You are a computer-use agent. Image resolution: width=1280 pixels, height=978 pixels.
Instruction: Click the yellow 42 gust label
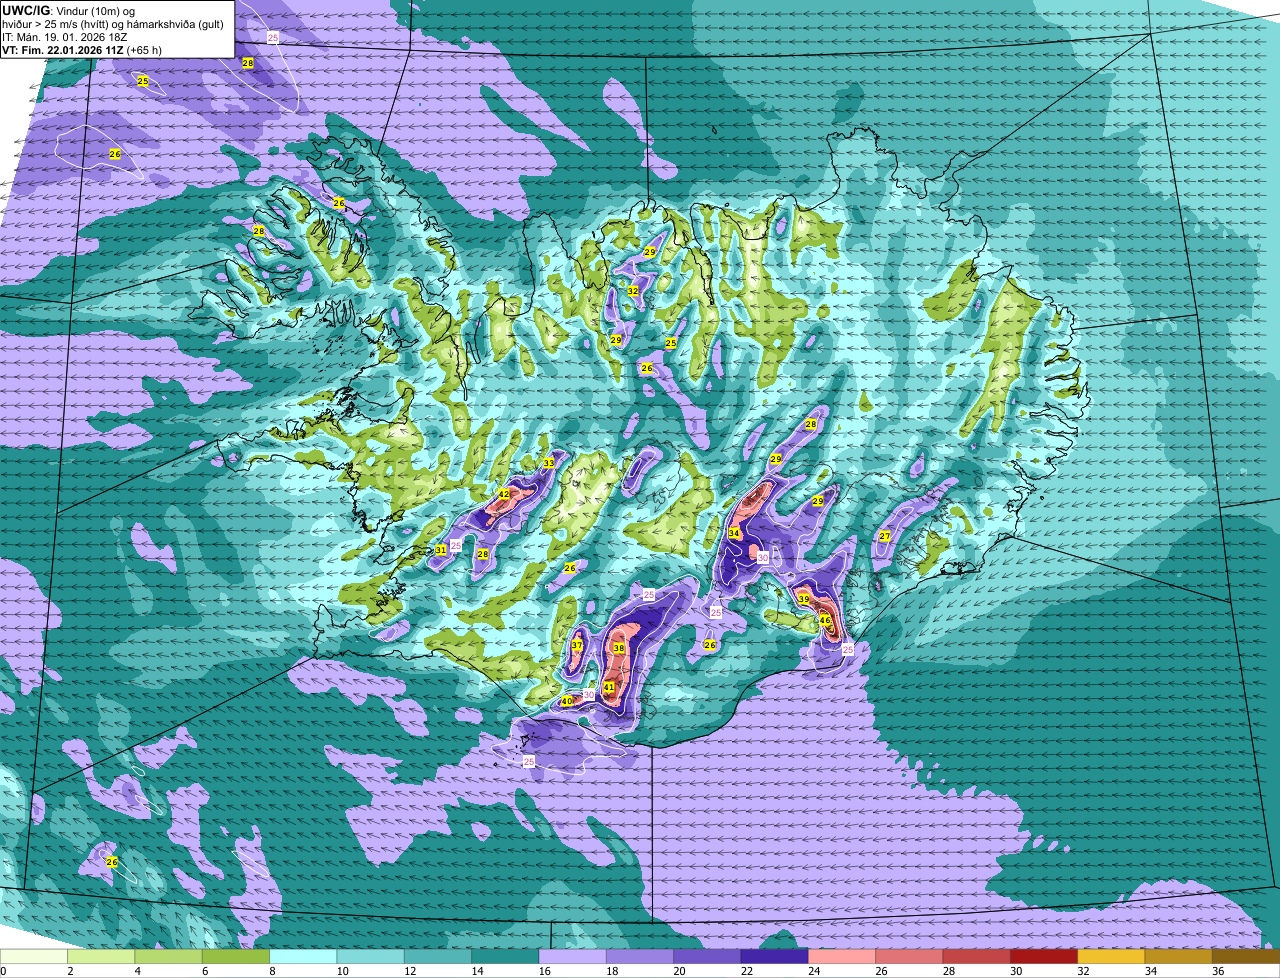pyautogui.click(x=504, y=495)
